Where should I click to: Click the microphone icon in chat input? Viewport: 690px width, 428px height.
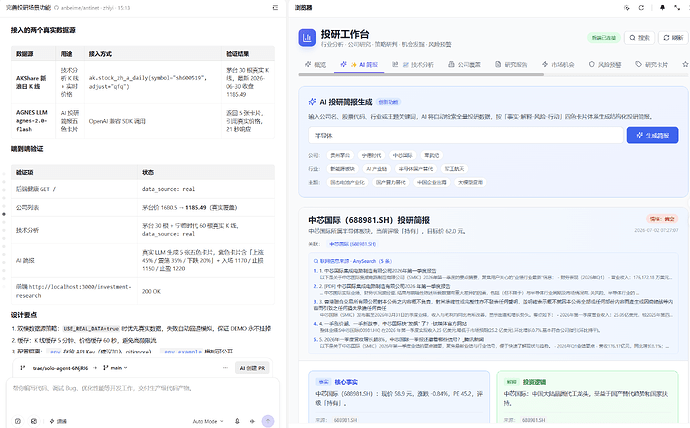coord(237,421)
